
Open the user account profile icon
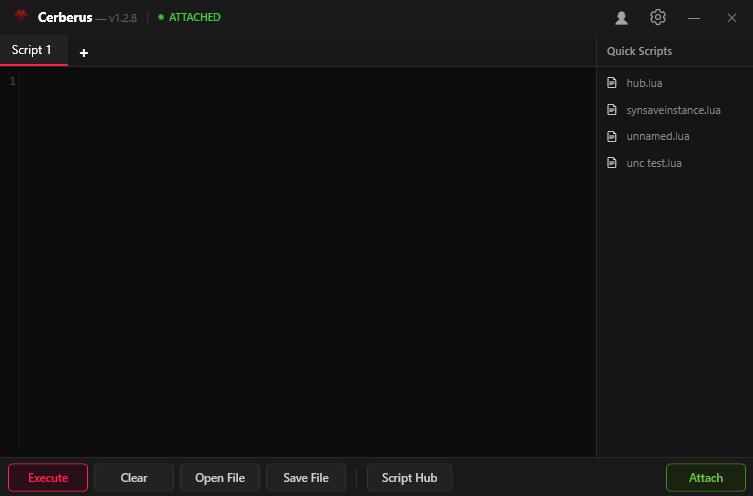coord(621,18)
